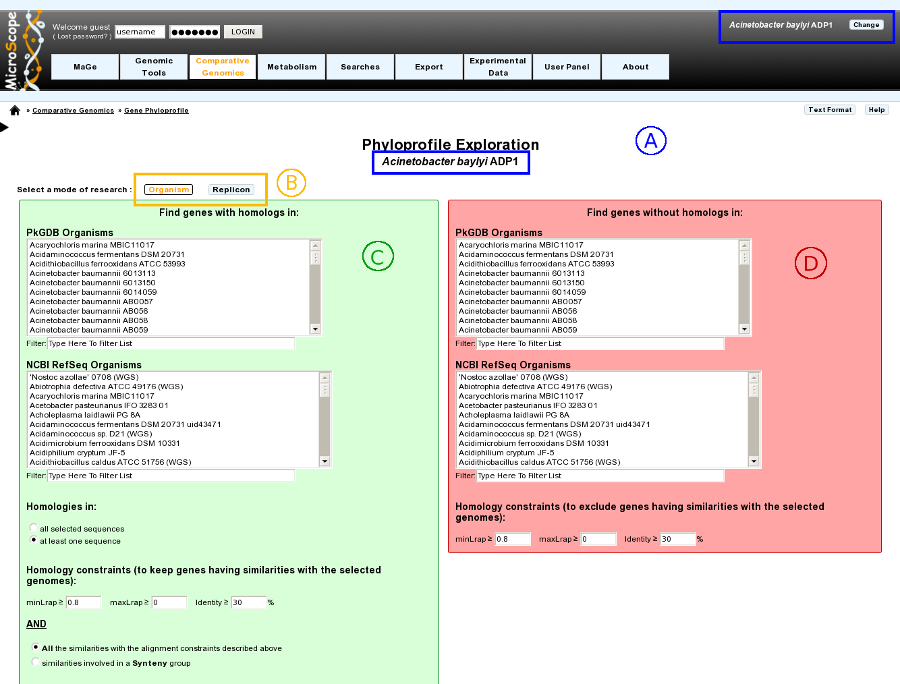Click red PkGDB Organisms filter field
The height and width of the screenshot is (684, 900).
pyautogui.click(x=600, y=343)
